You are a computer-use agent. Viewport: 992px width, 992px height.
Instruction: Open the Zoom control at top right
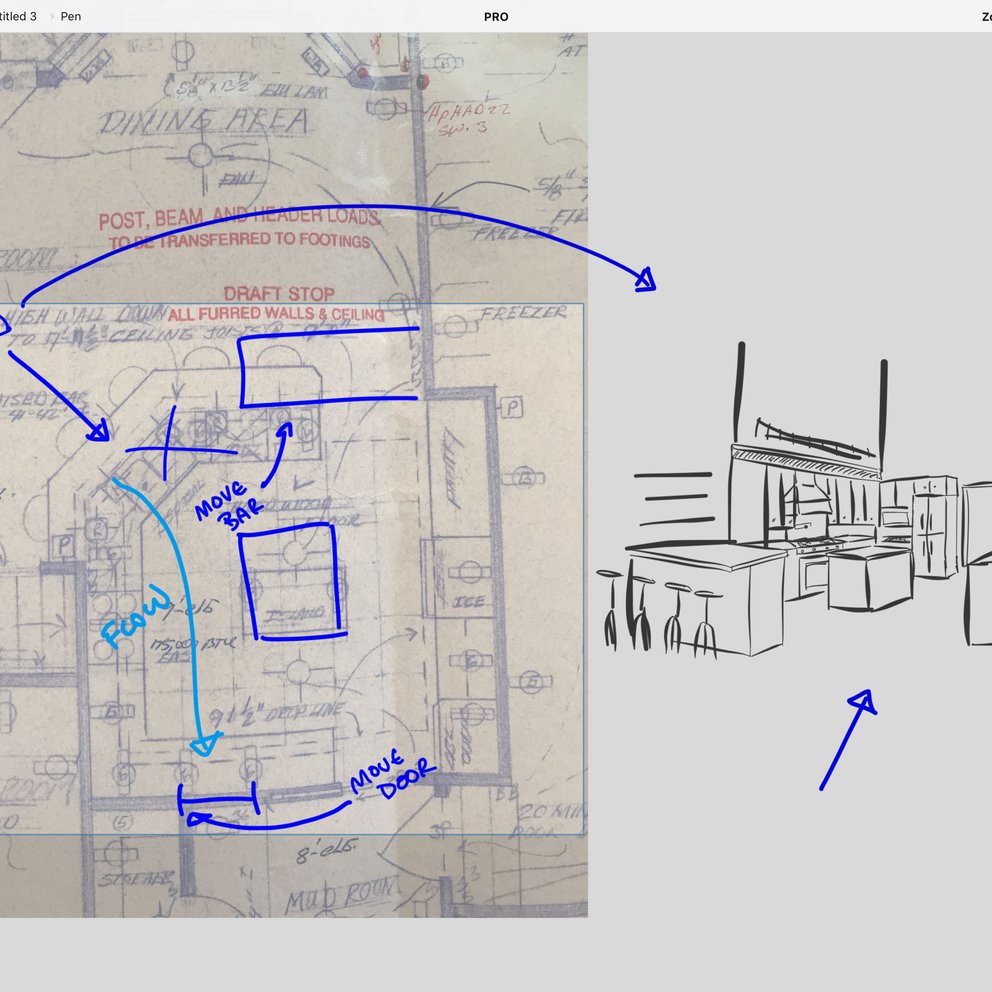985,16
